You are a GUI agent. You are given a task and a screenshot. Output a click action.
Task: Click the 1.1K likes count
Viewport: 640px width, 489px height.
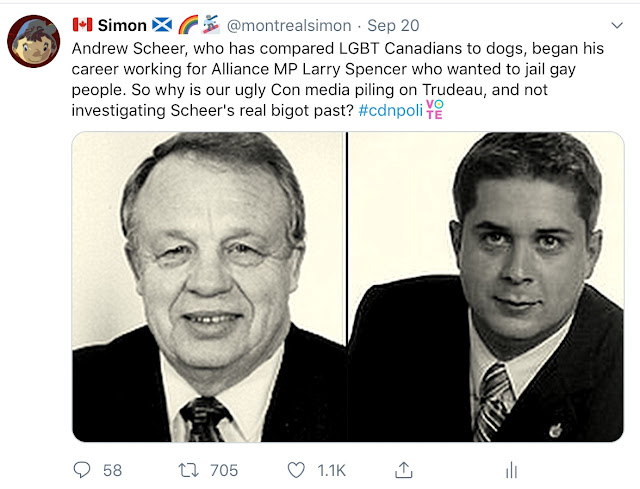333,469
